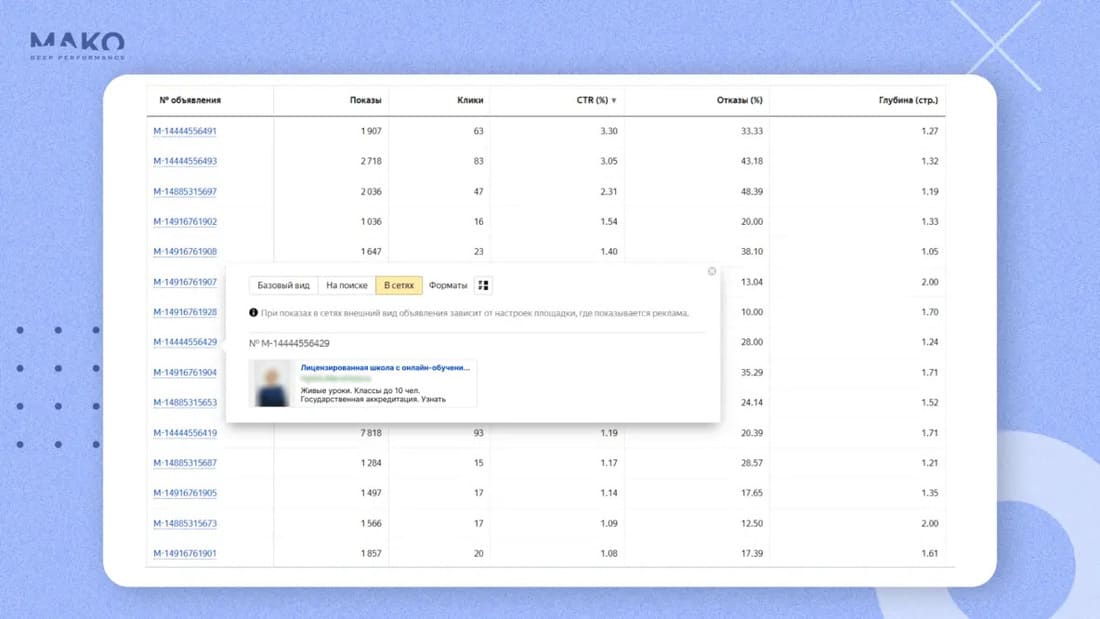Image resolution: width=1100 pixels, height=619 pixels.
Task: Open ad link M-14885315673
Action: [185, 524]
